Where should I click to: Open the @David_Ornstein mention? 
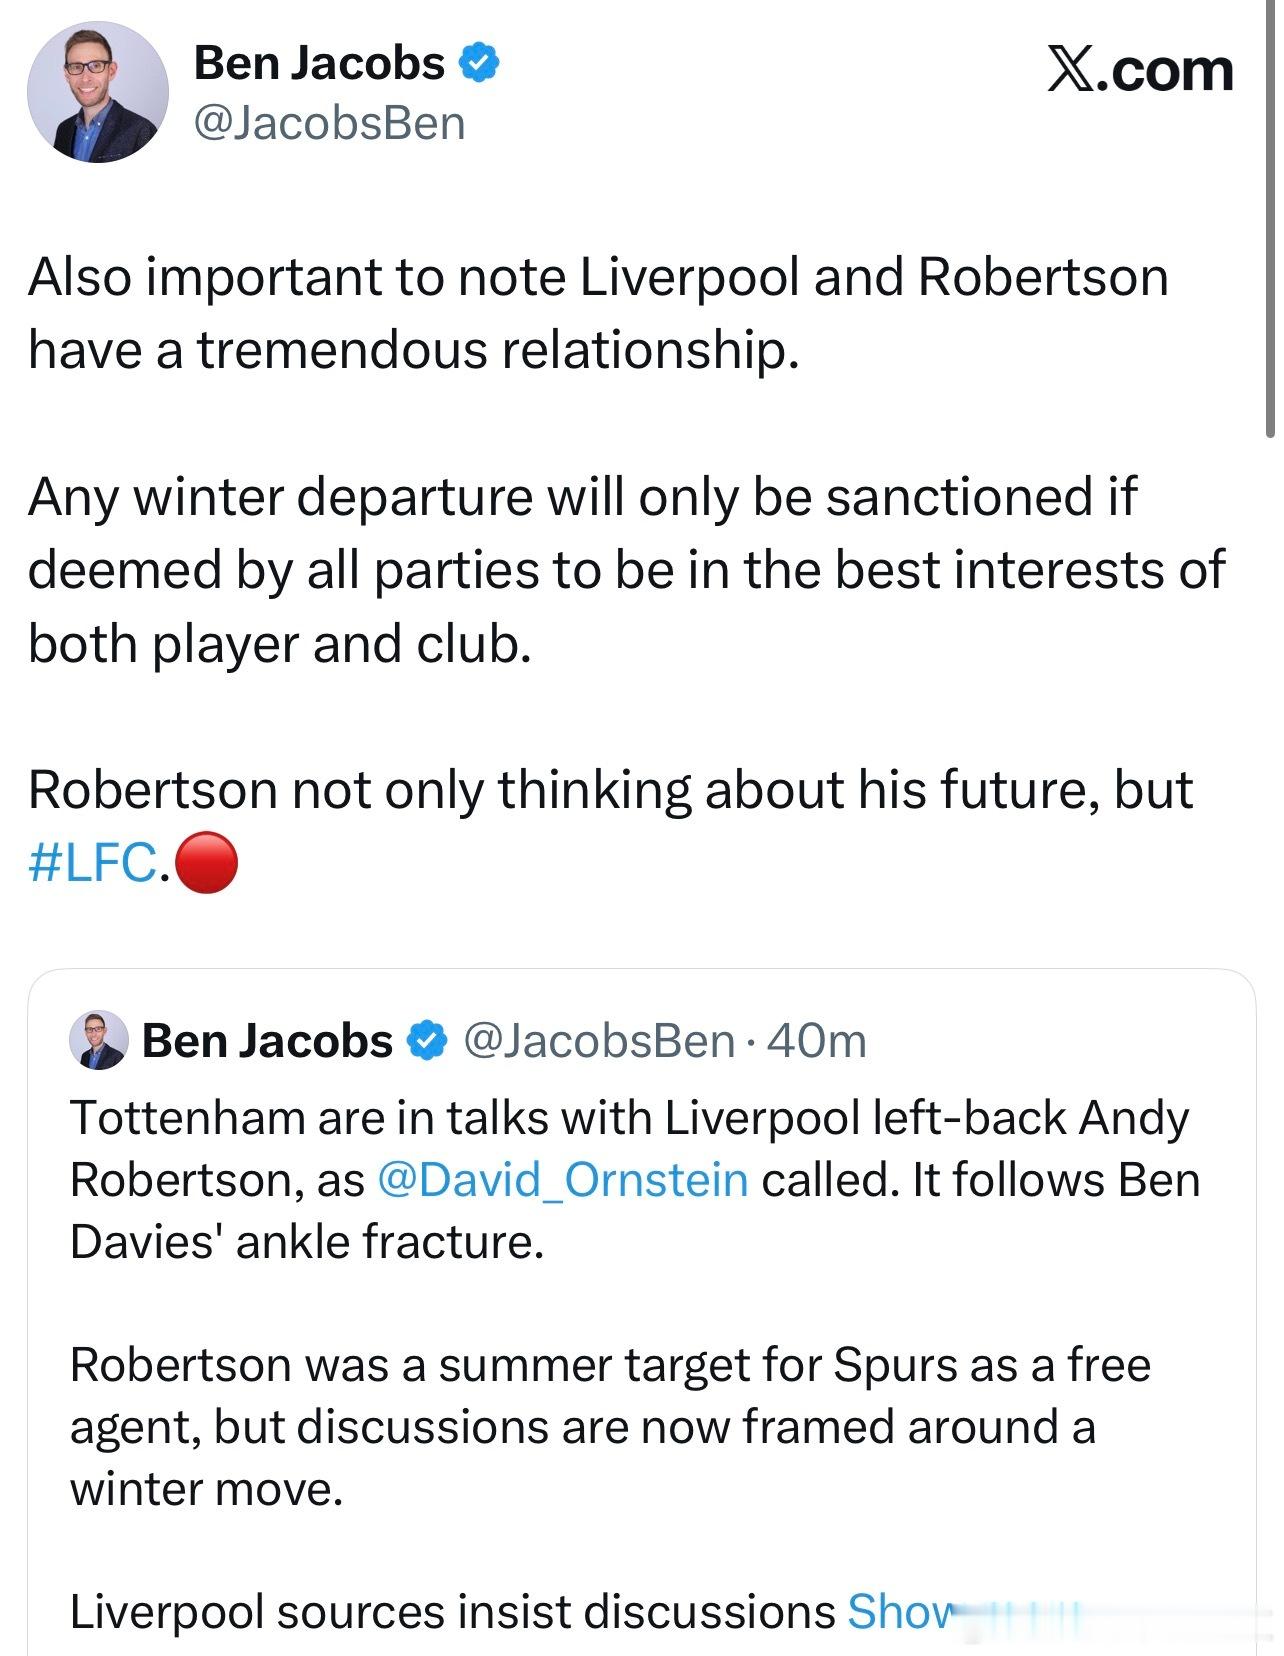(x=563, y=1179)
